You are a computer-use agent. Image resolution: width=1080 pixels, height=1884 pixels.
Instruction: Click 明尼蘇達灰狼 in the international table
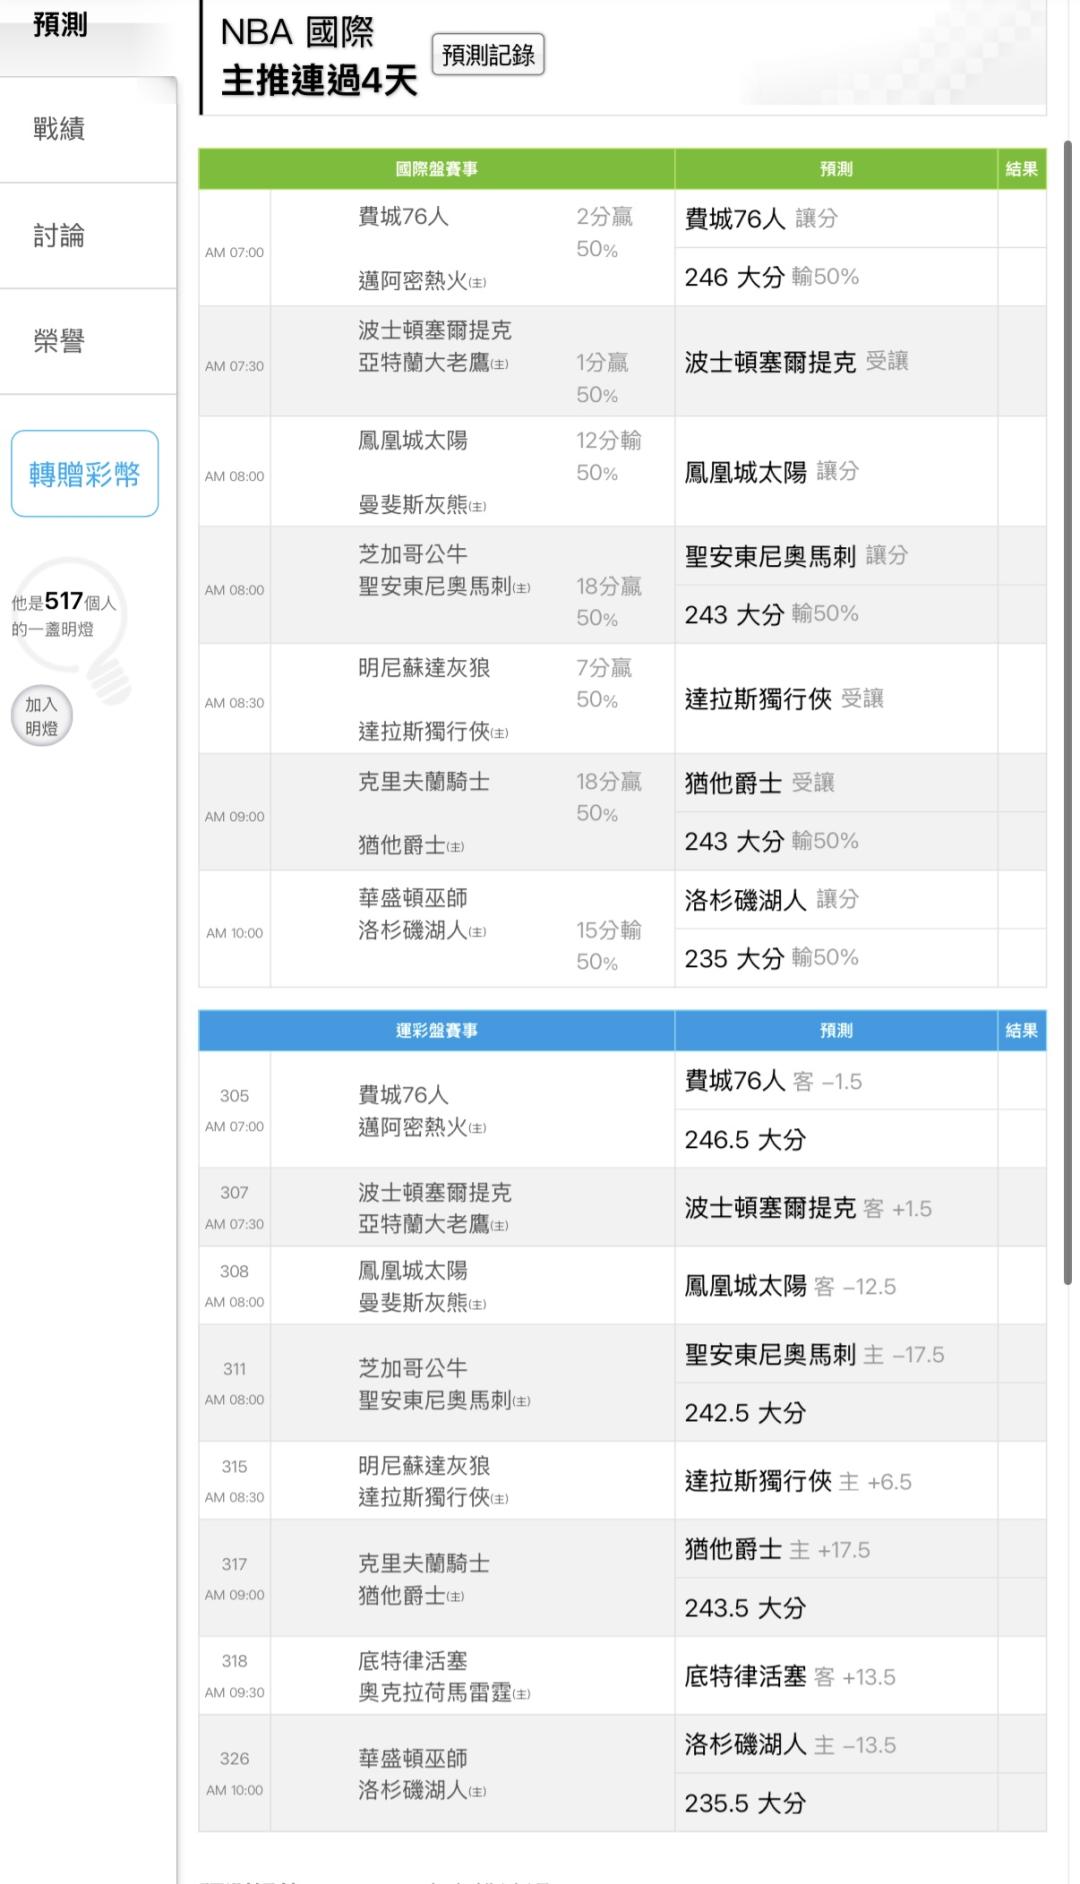tap(424, 667)
